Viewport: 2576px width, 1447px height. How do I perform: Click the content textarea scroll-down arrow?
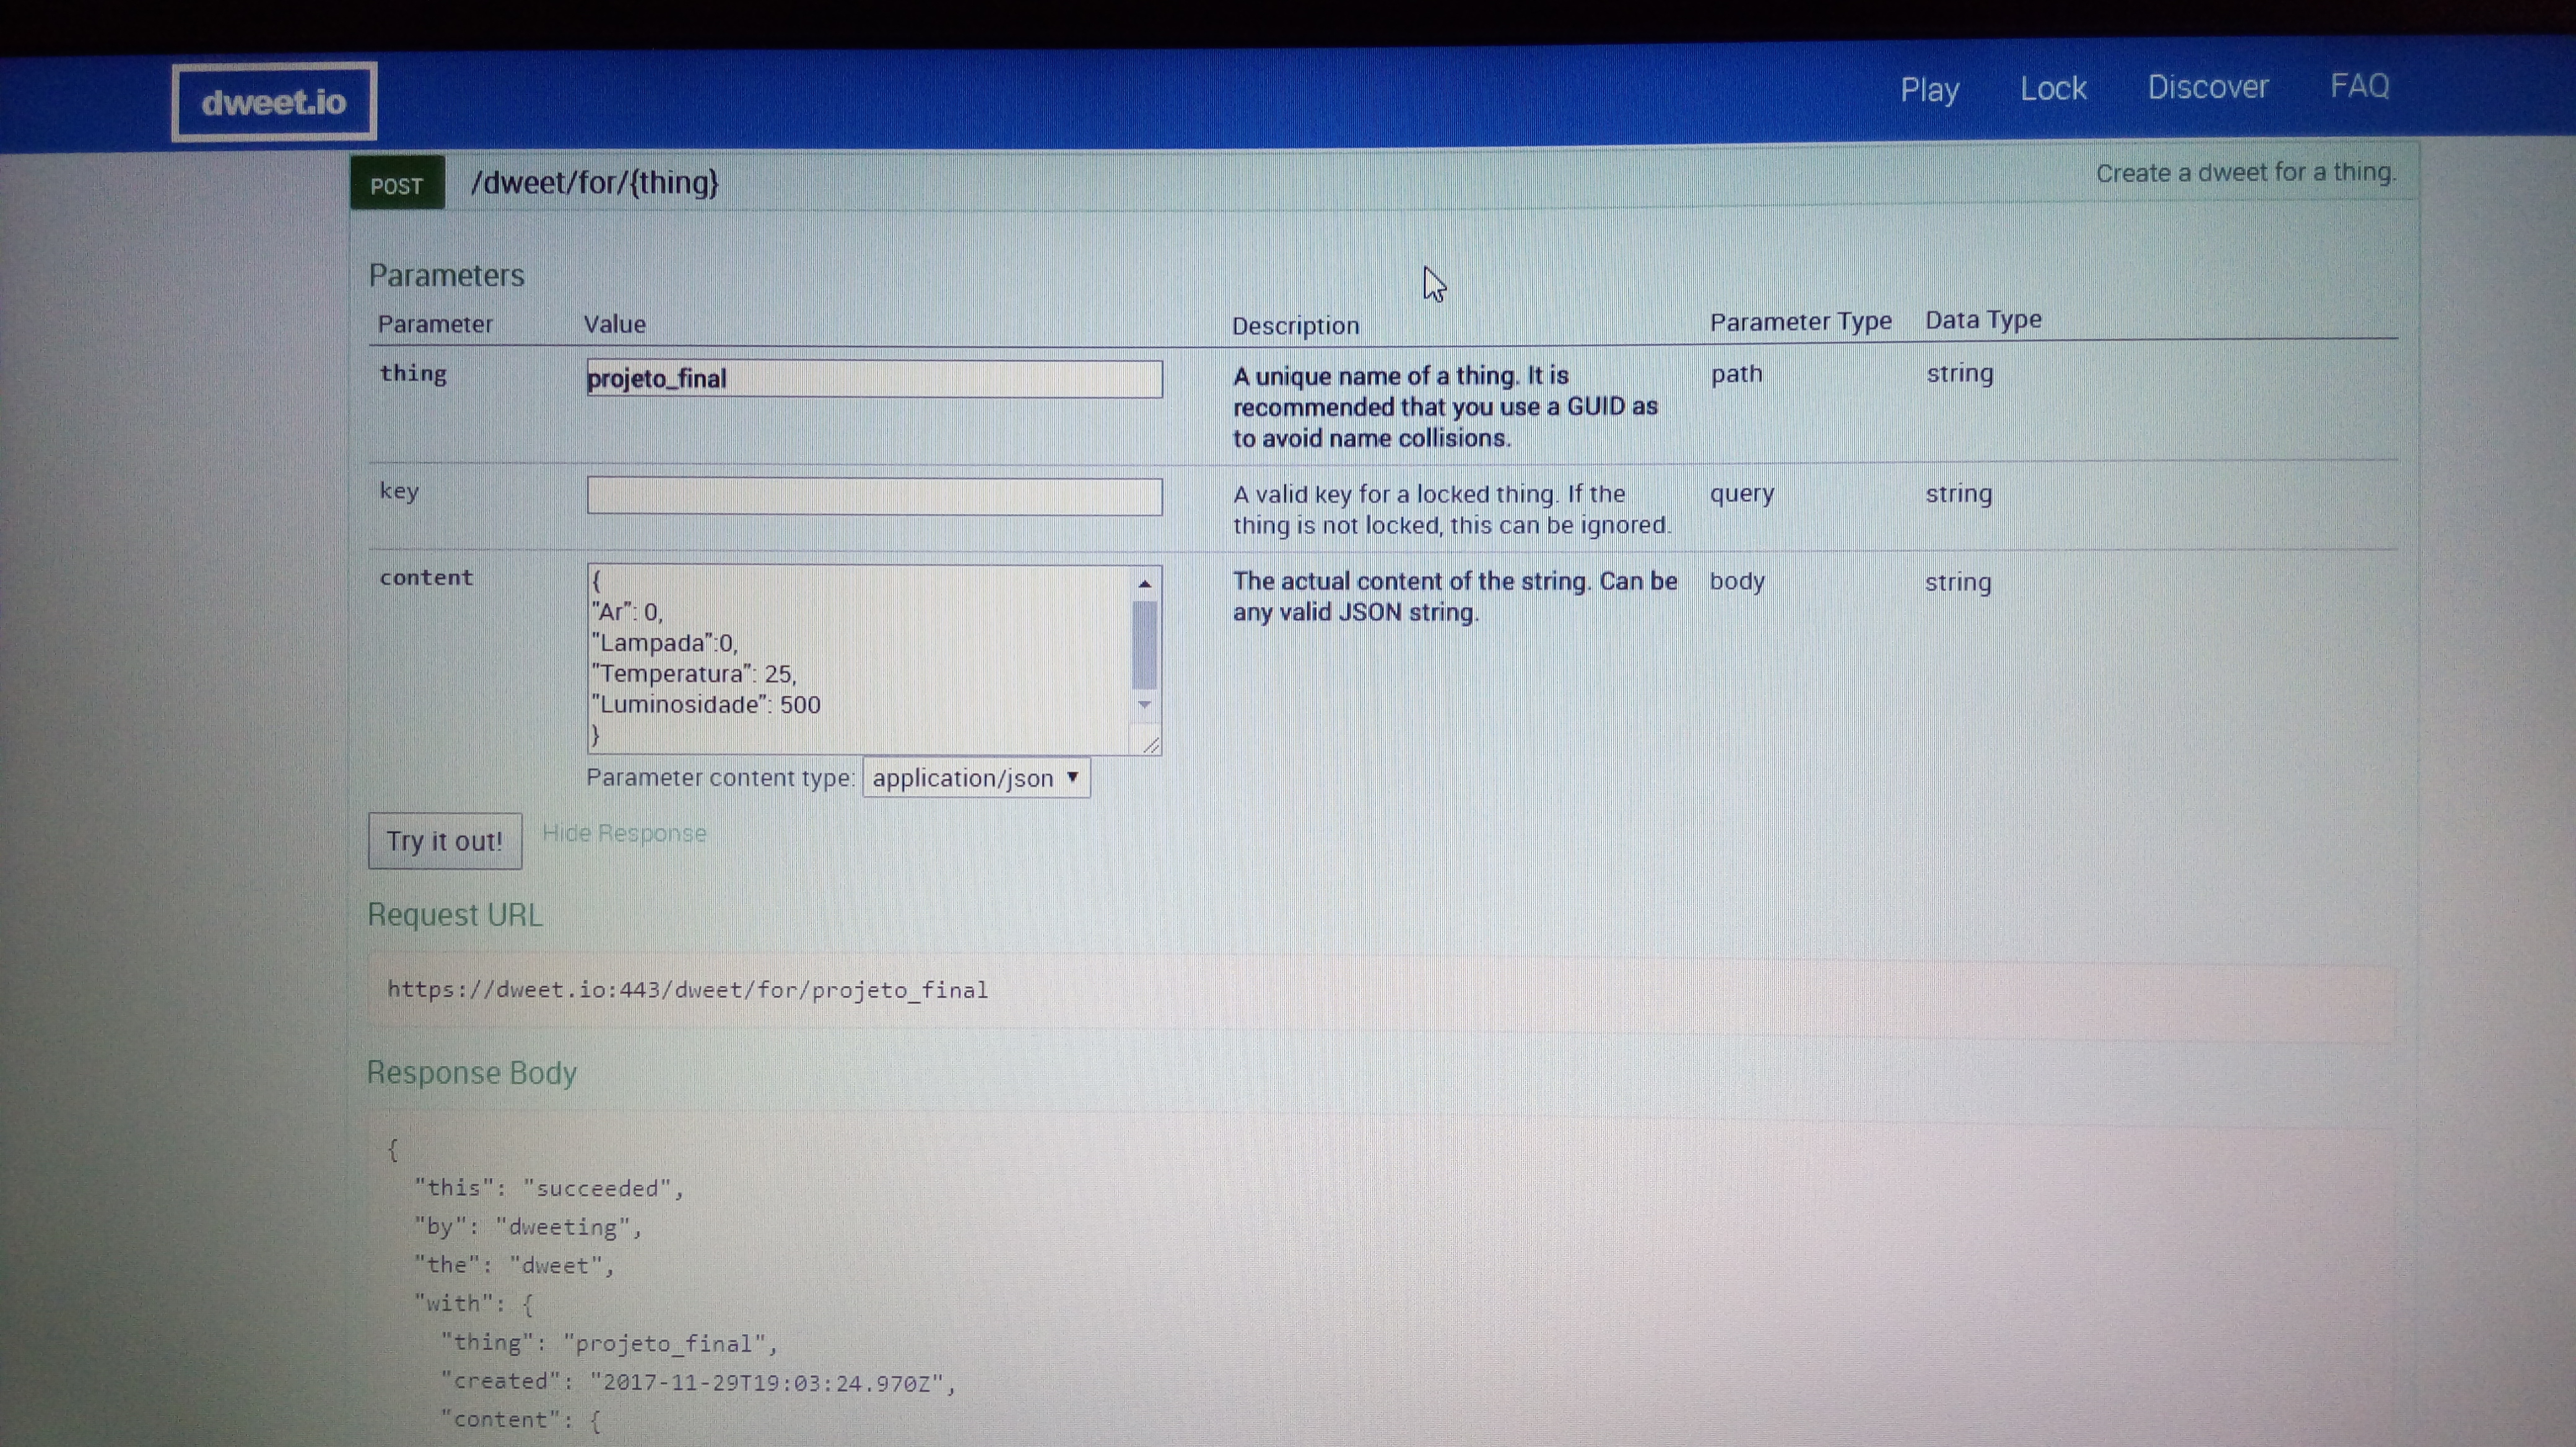(1145, 705)
